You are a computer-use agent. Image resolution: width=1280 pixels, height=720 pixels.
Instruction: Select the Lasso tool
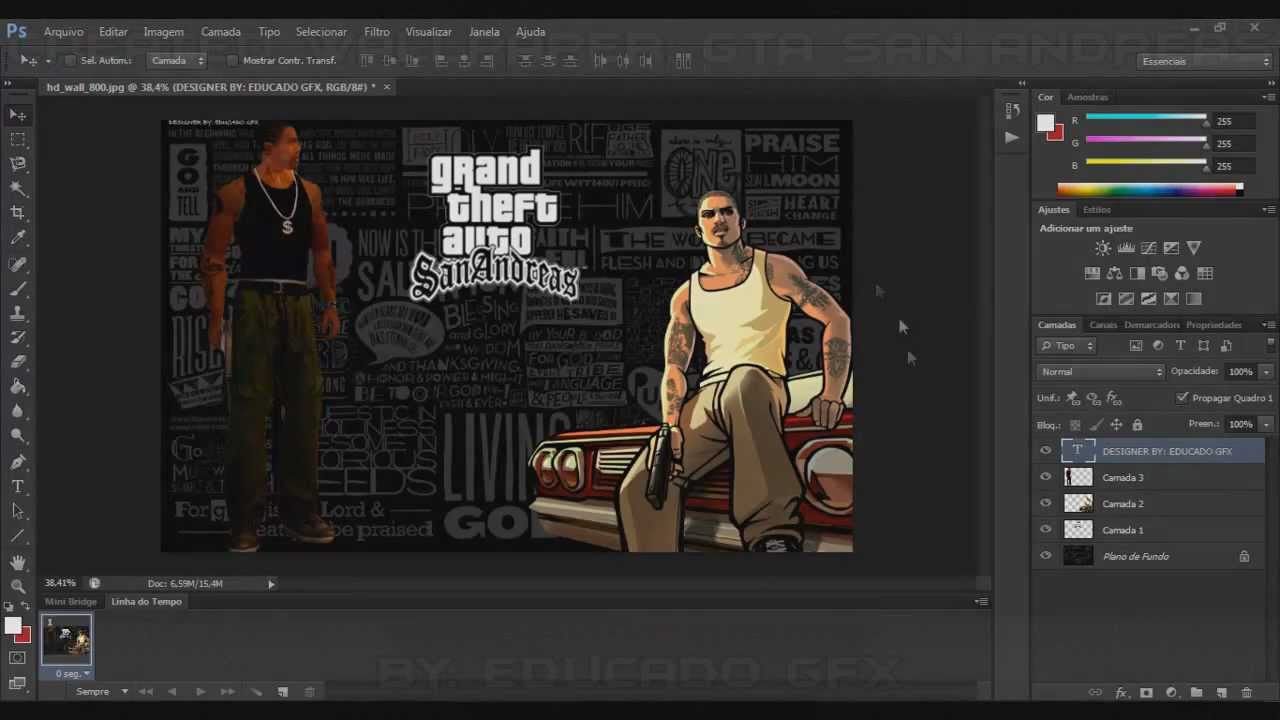tap(18, 163)
